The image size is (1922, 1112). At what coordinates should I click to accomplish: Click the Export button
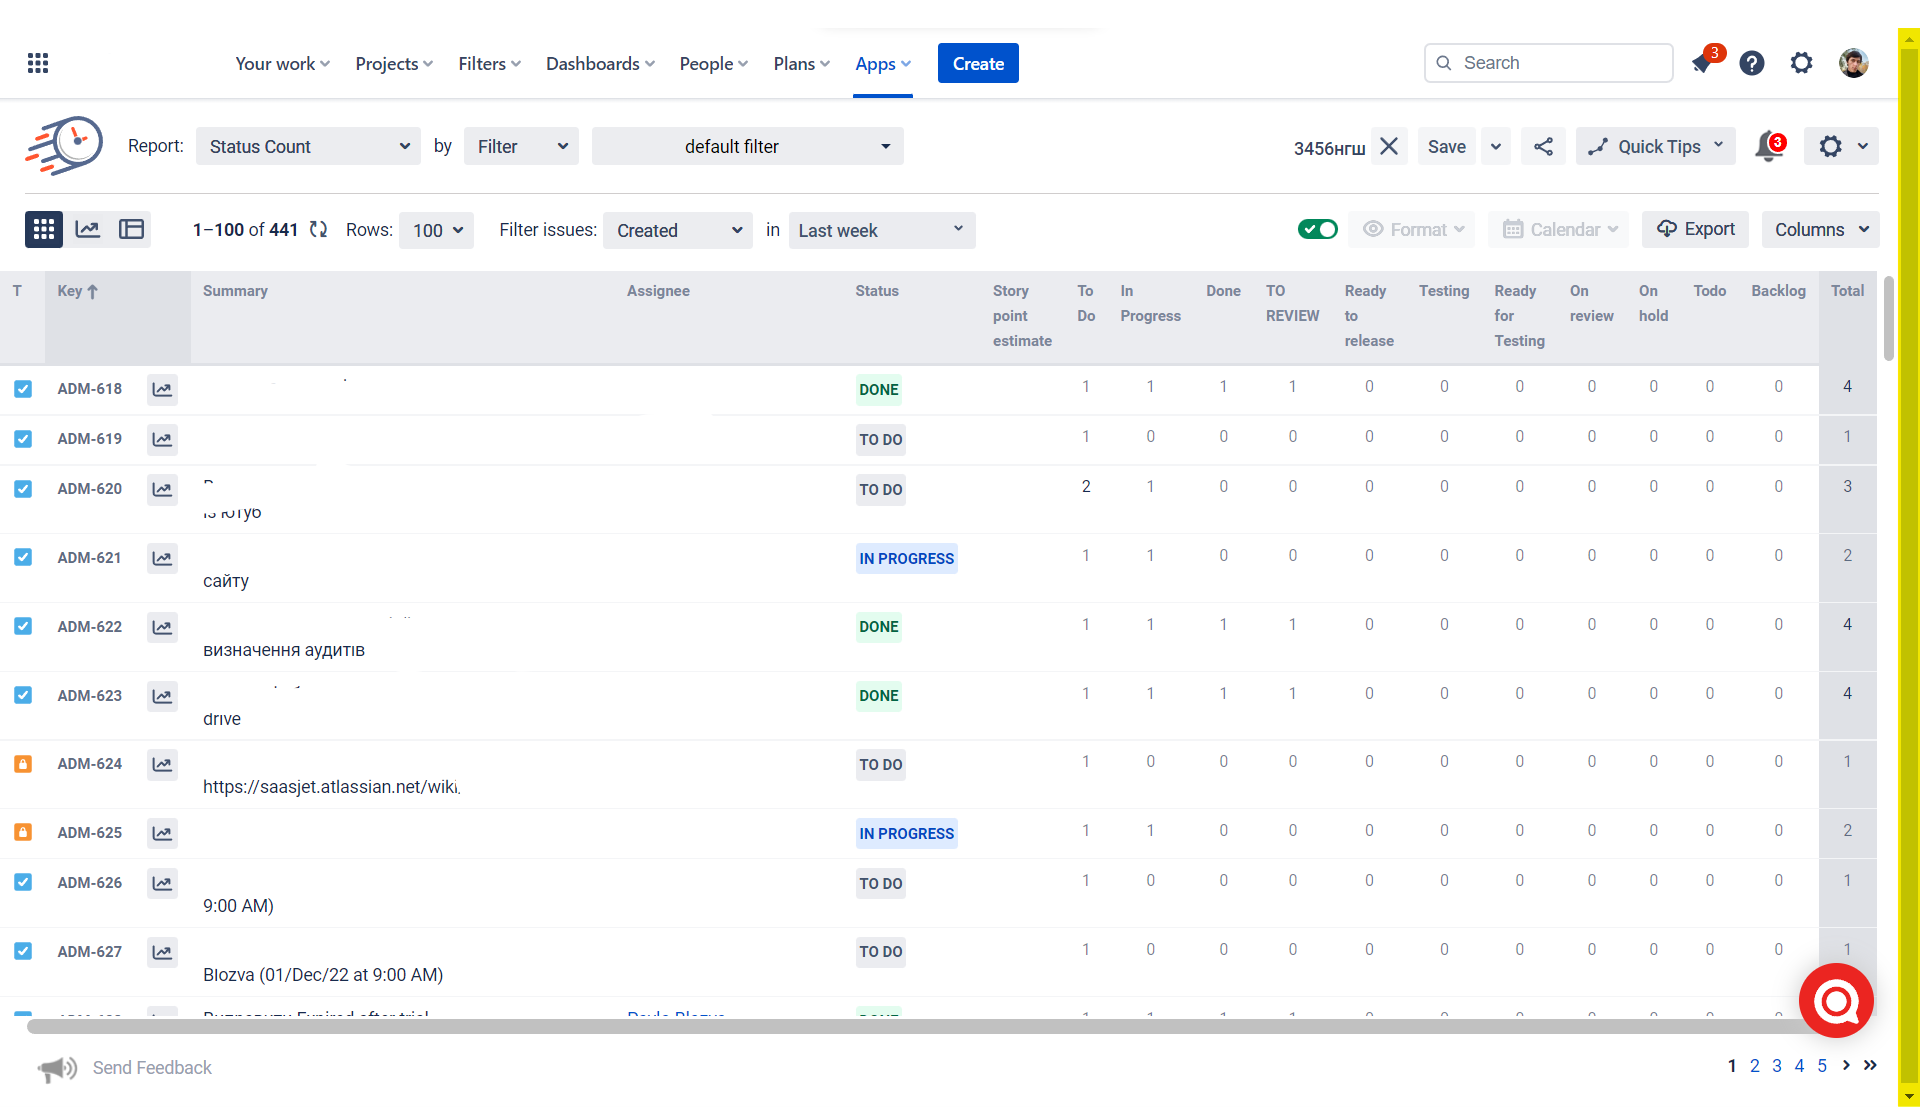pos(1696,229)
